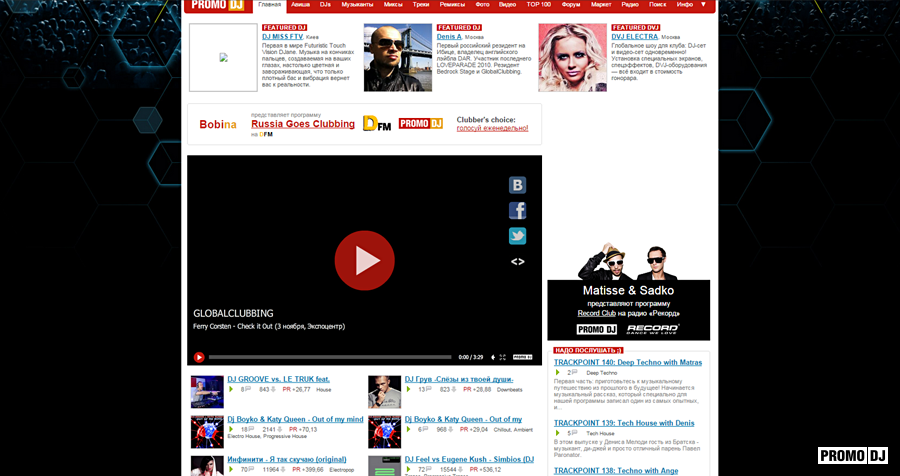This screenshot has height=476, width=900.
Task: Play the DJ GROOVE vs. LE TRUK track
Action: (x=231, y=389)
